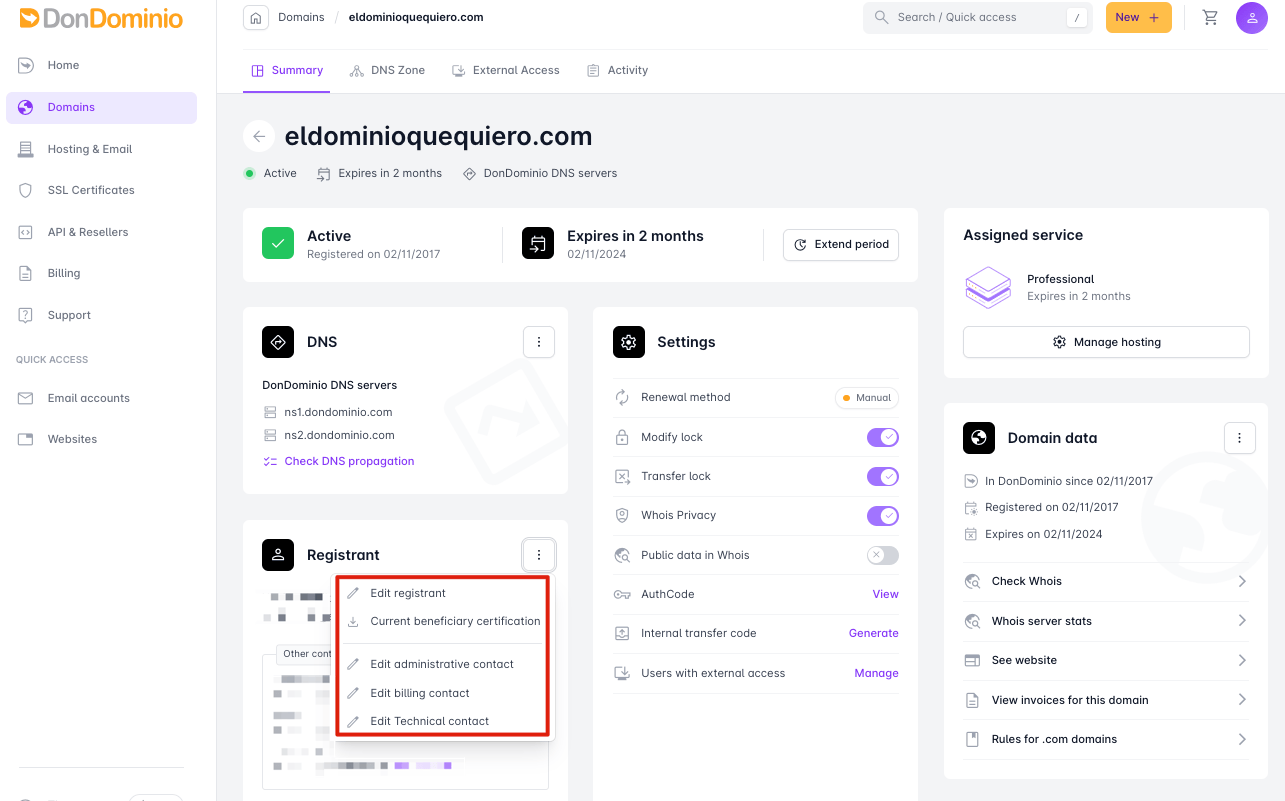The width and height of the screenshot is (1285, 801).
Task: Click the Websites sidebar icon
Action: pyautogui.click(x=26, y=439)
